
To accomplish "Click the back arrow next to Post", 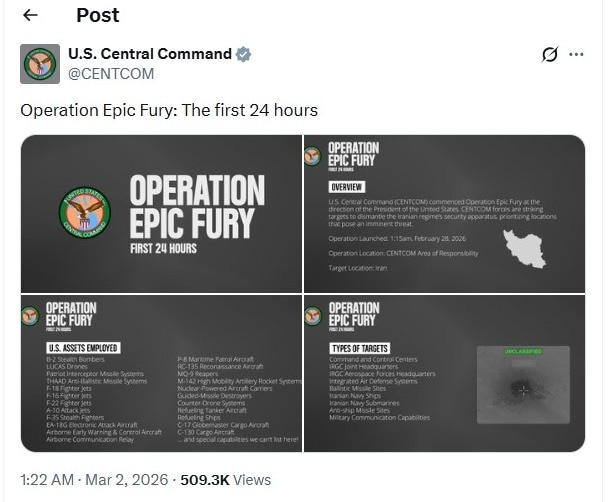I will [x=30, y=15].
